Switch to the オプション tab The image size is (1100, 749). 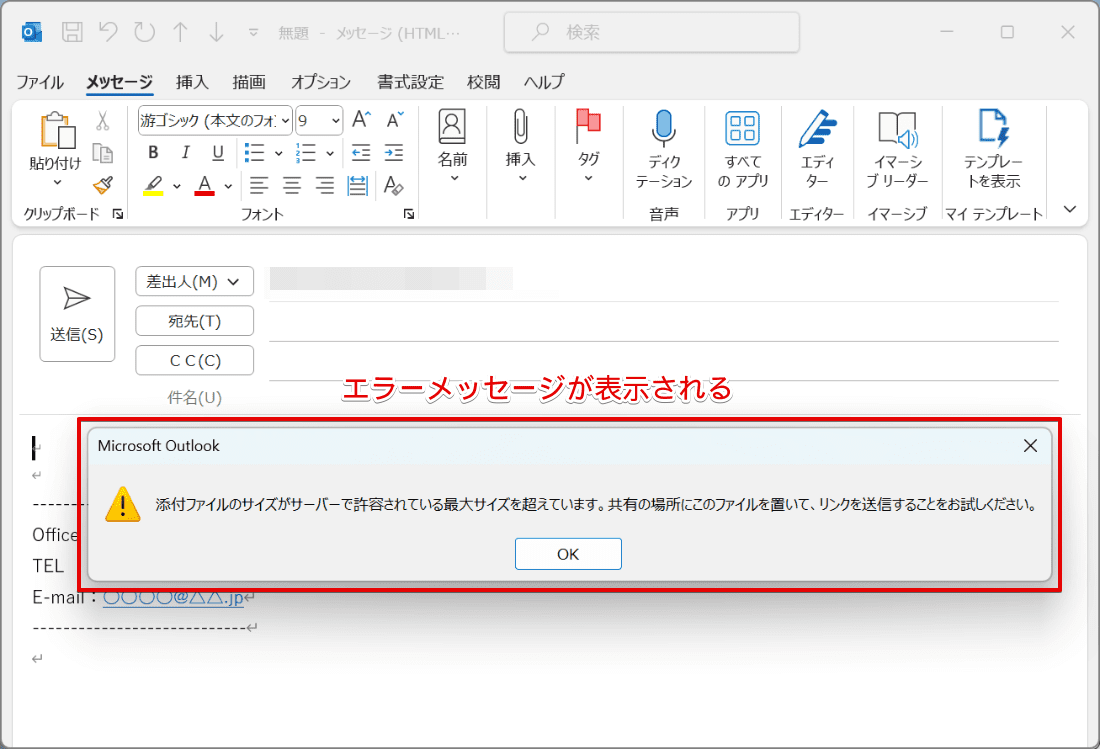[x=321, y=82]
